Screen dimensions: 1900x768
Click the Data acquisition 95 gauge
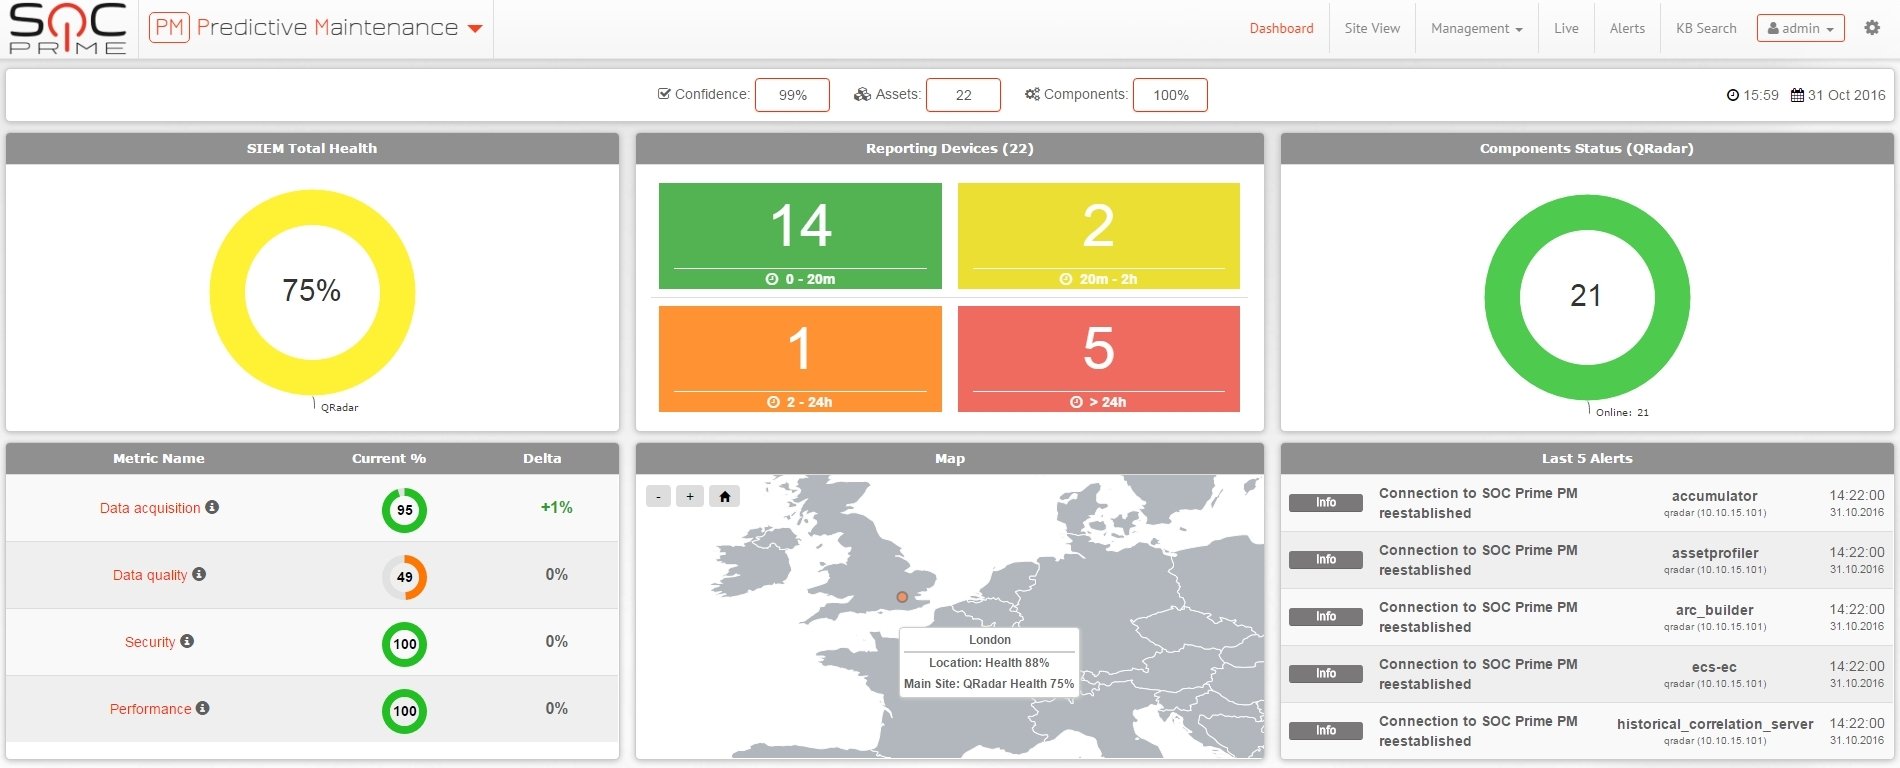[x=404, y=510]
